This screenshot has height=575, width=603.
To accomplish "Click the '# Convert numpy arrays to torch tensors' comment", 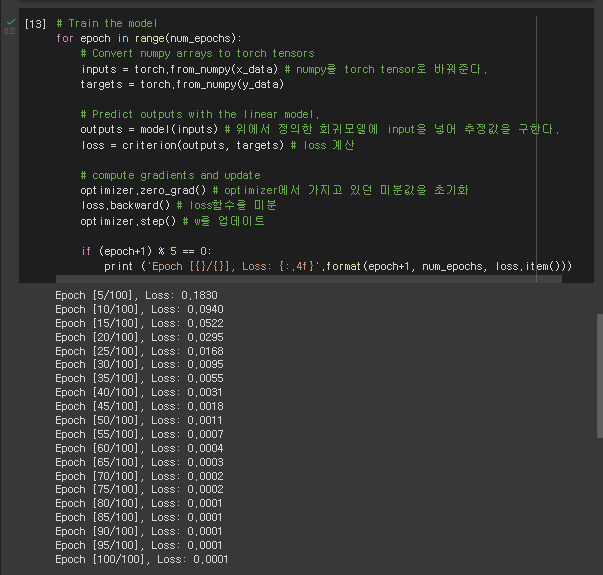I will [197, 53].
